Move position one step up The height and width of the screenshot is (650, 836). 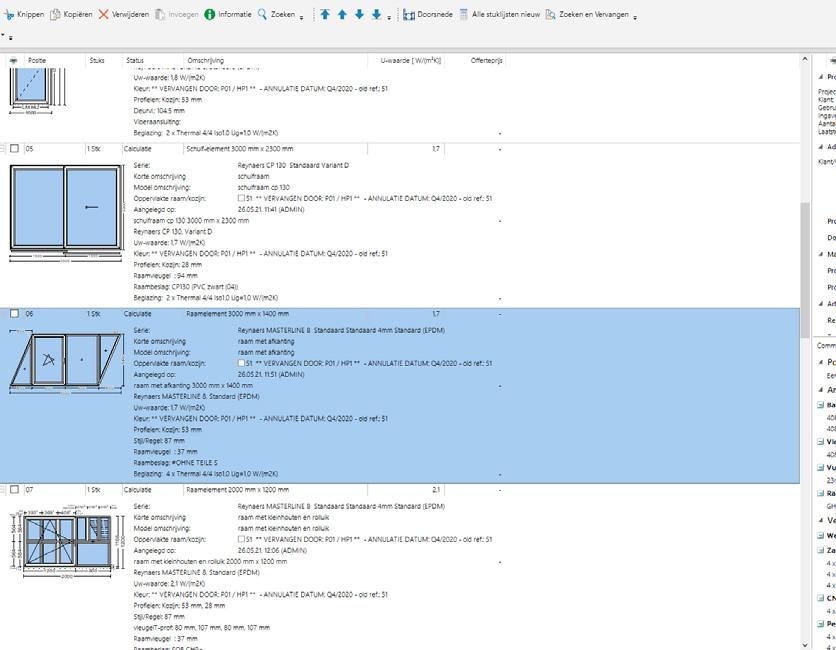click(342, 14)
